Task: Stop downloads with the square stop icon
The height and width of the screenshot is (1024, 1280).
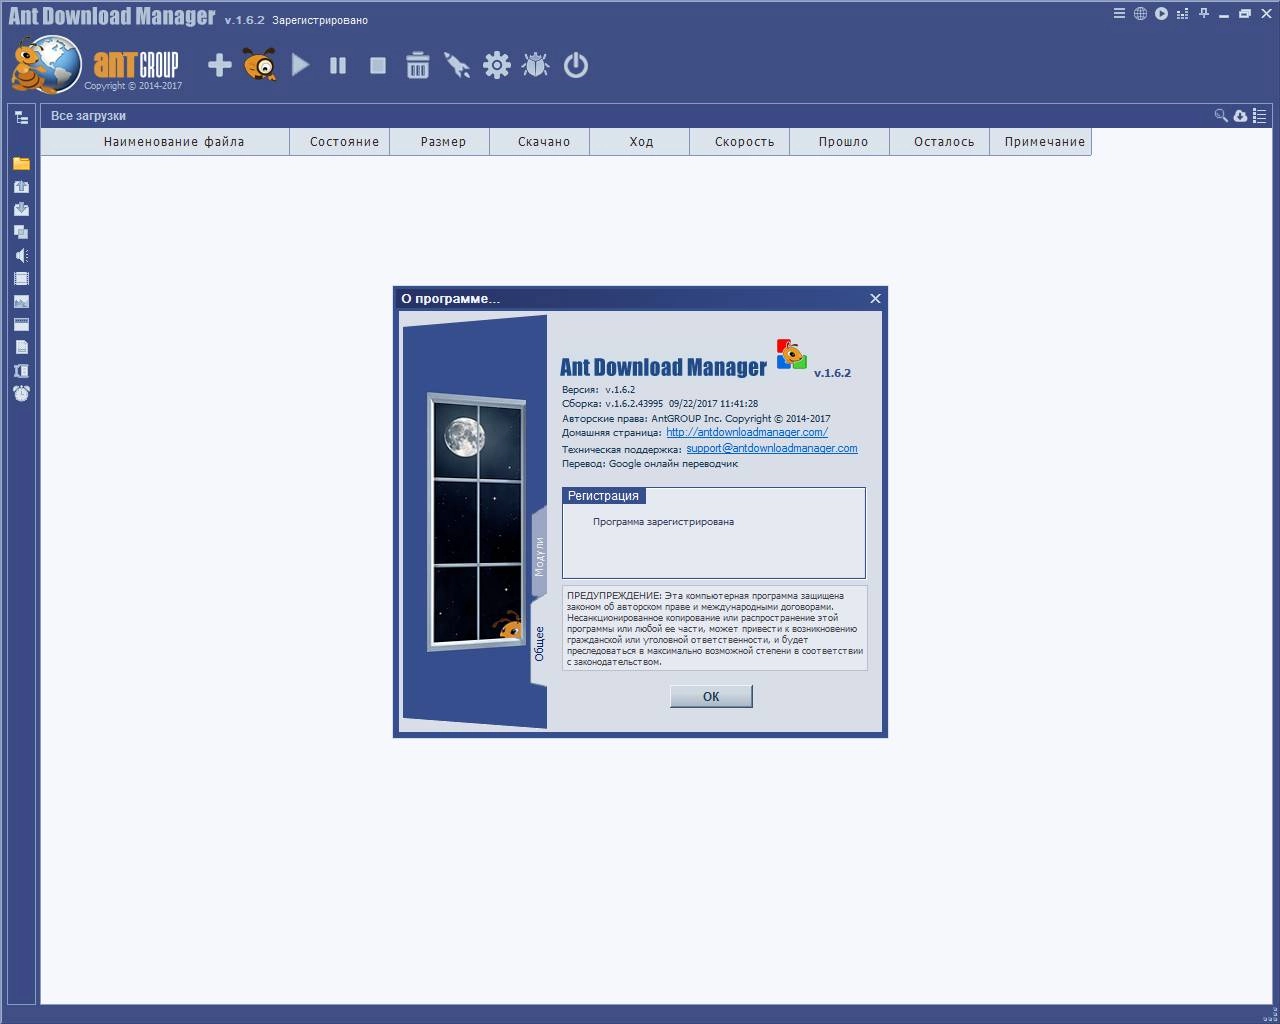Action: 378,65
